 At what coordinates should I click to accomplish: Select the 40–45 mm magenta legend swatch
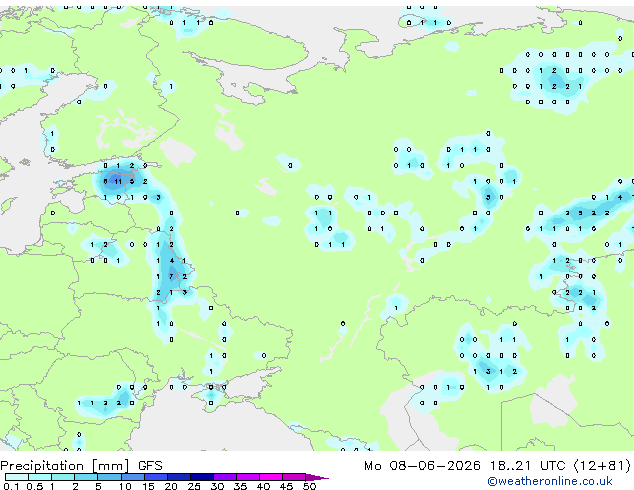[271, 477]
